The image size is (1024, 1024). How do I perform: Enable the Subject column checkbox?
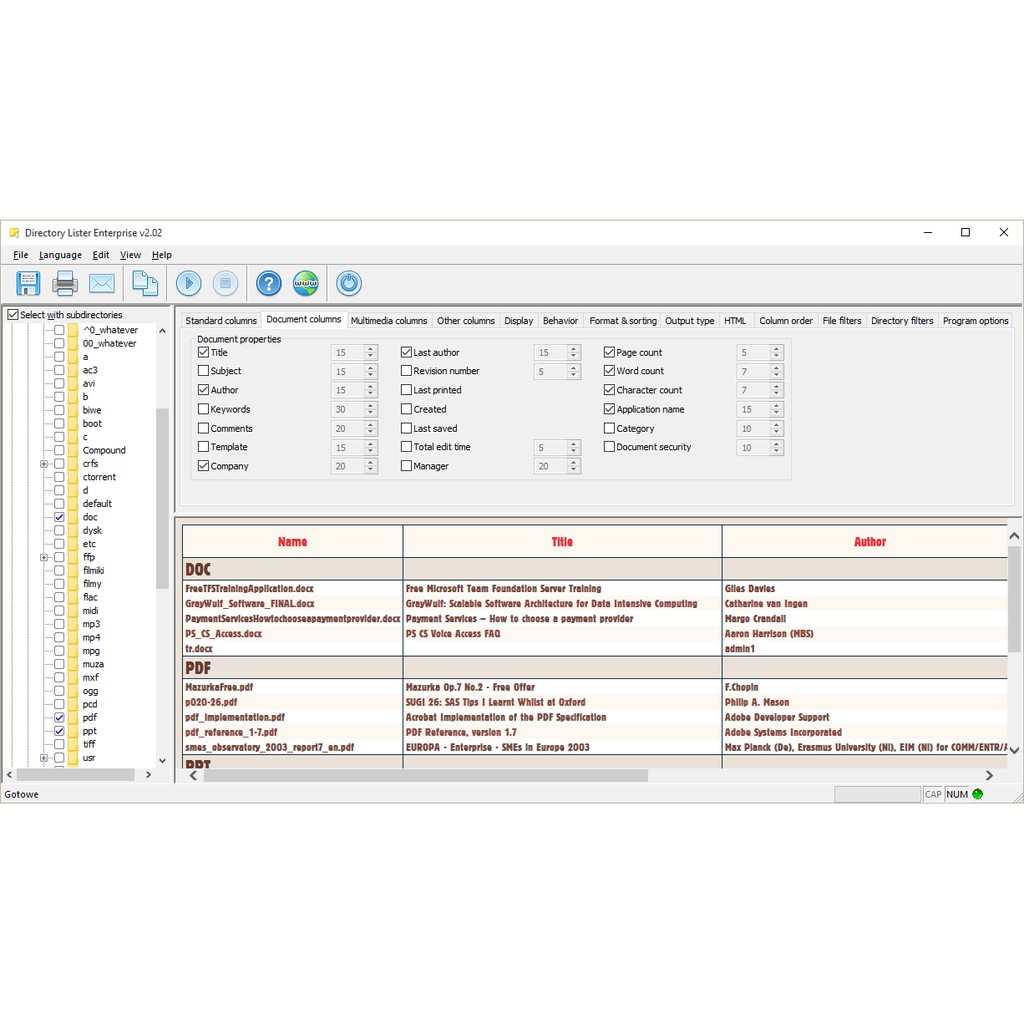coord(204,371)
